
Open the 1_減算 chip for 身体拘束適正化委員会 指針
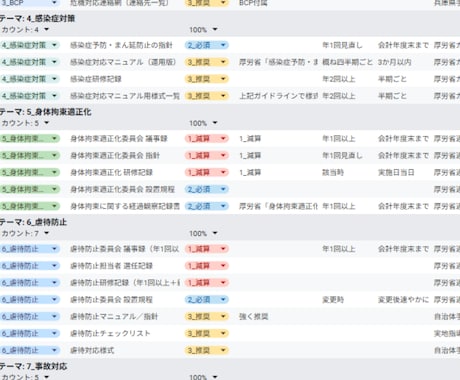207,155
